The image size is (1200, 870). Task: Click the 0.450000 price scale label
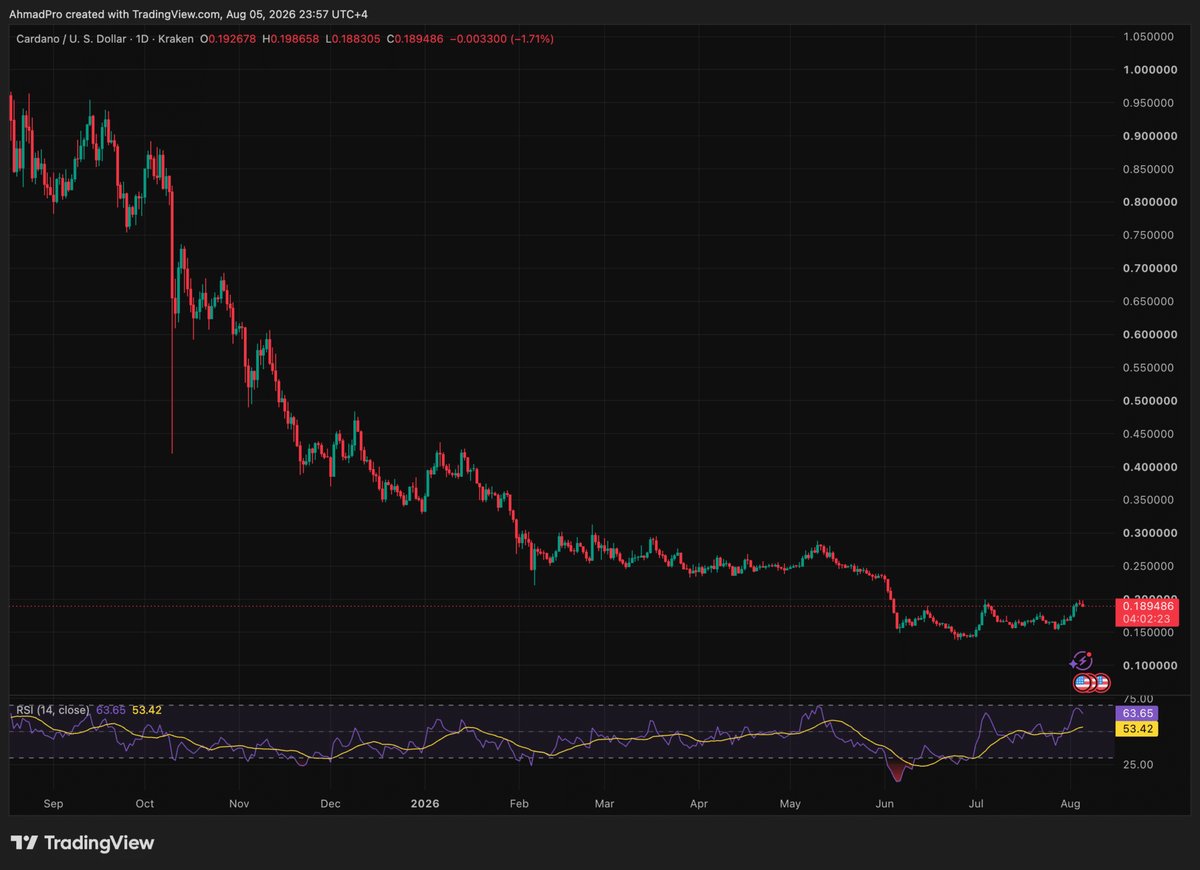(x=1149, y=434)
